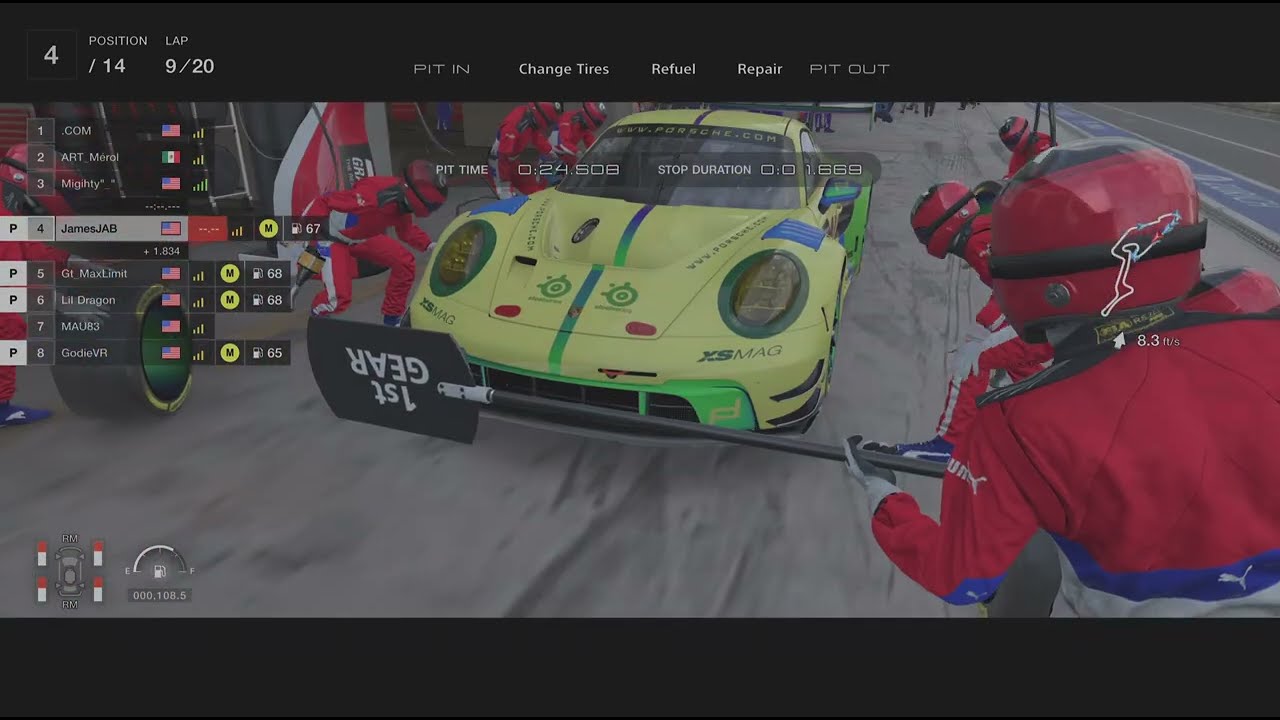The width and height of the screenshot is (1280, 720).
Task: Click the lap counter 9/20
Action: tap(190, 67)
